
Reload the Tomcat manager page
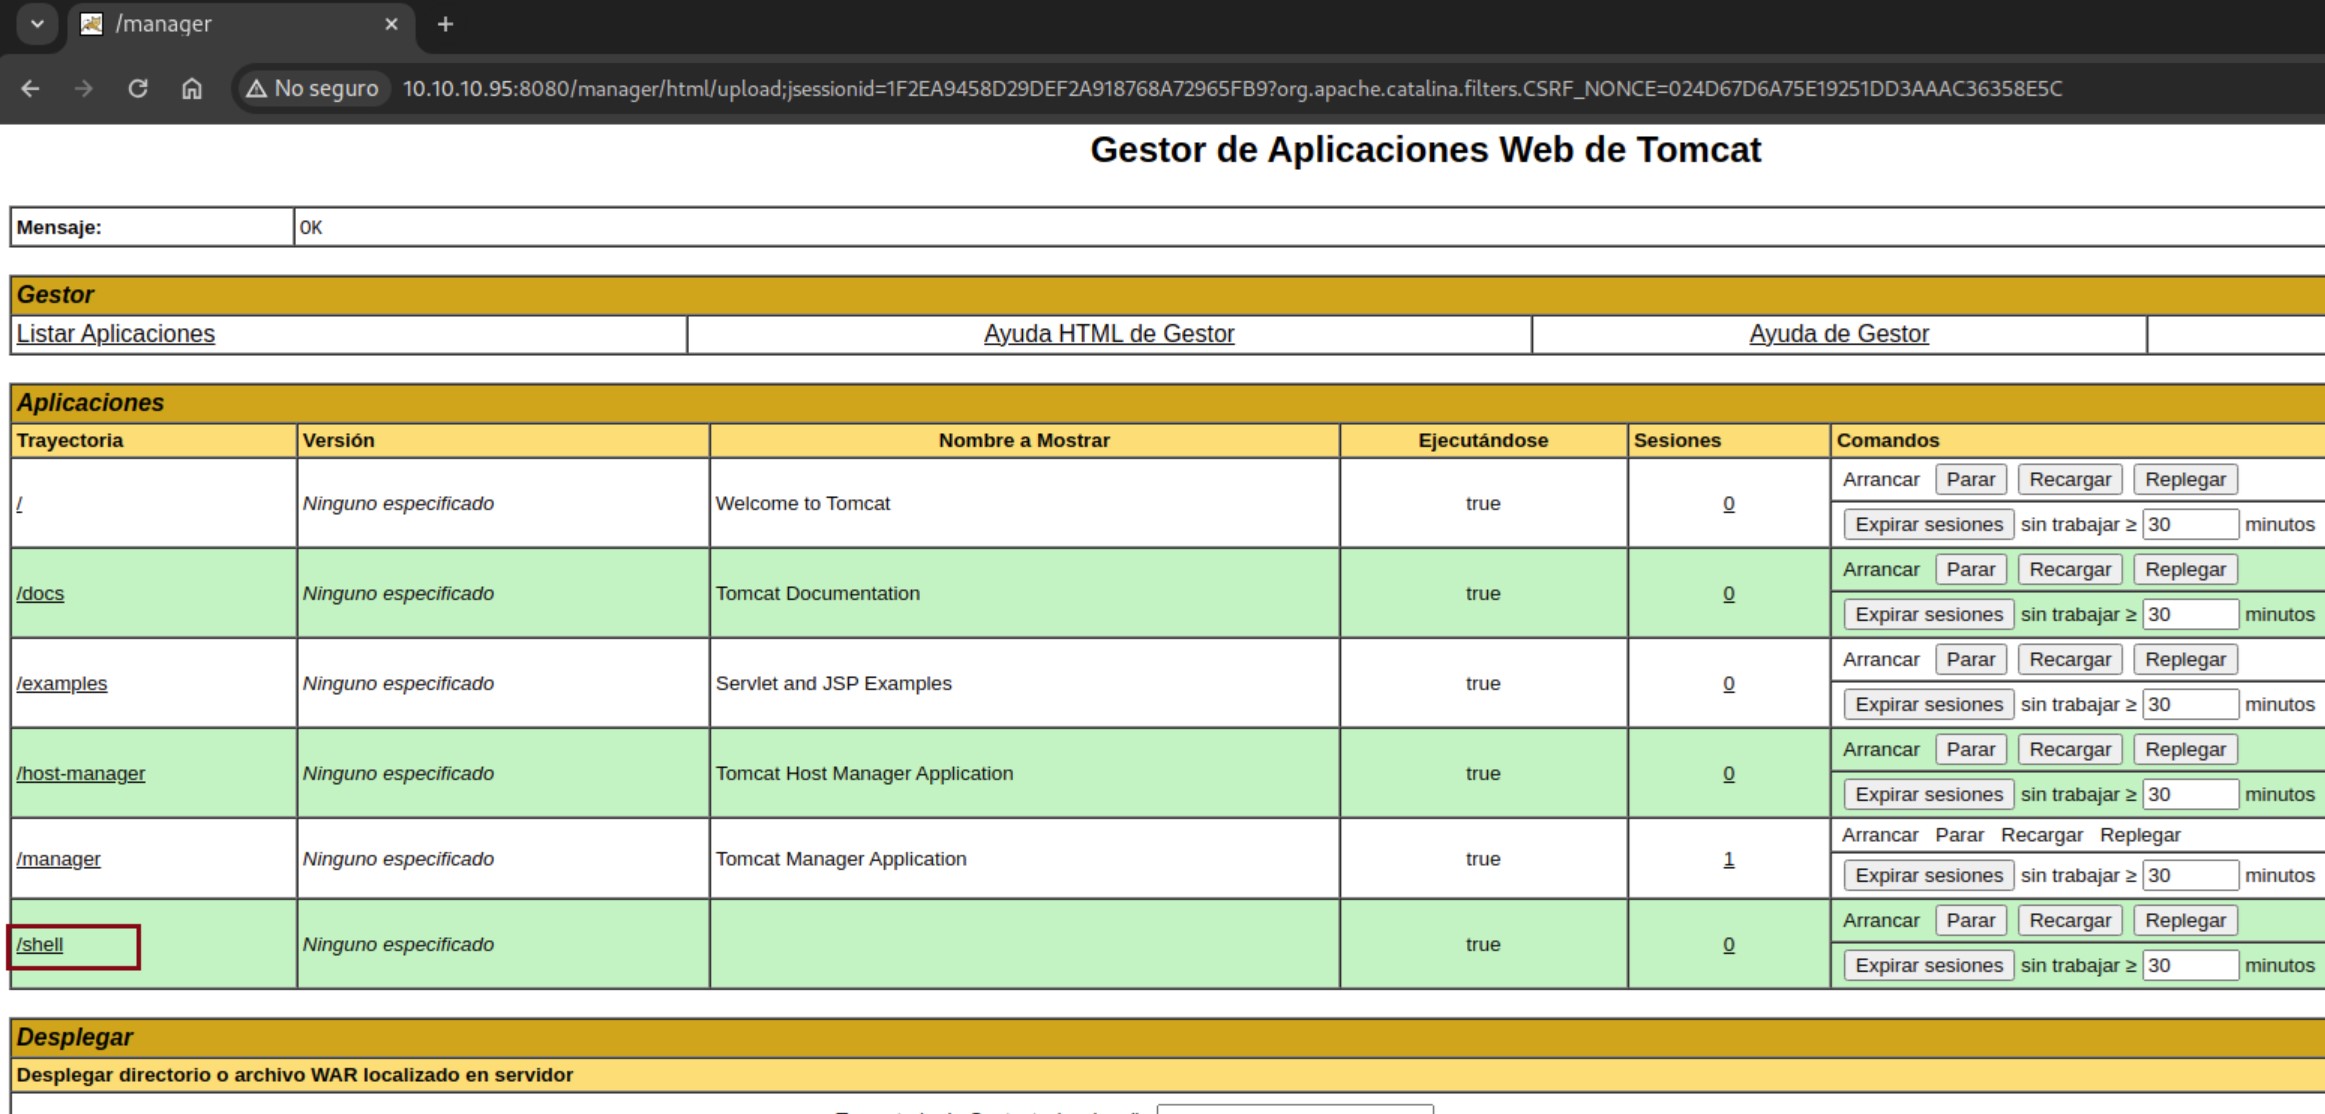(138, 89)
